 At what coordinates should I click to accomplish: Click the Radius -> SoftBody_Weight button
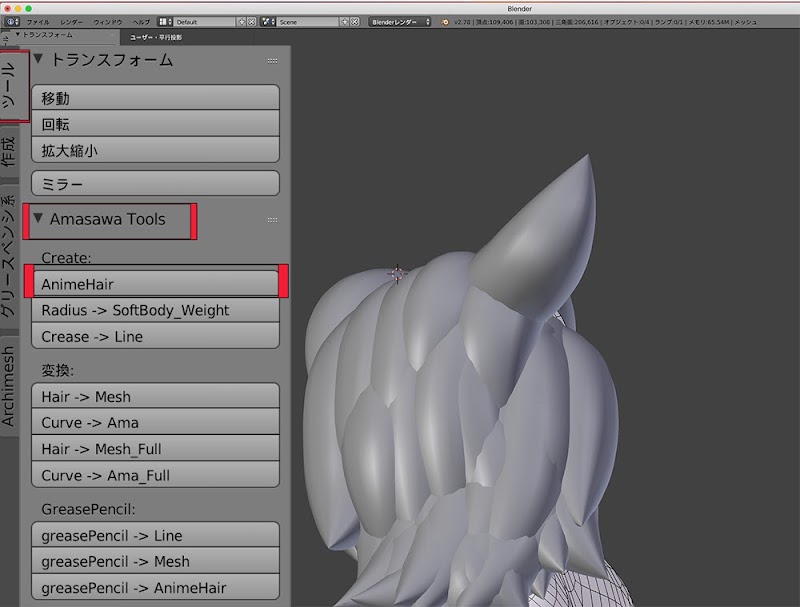[156, 310]
